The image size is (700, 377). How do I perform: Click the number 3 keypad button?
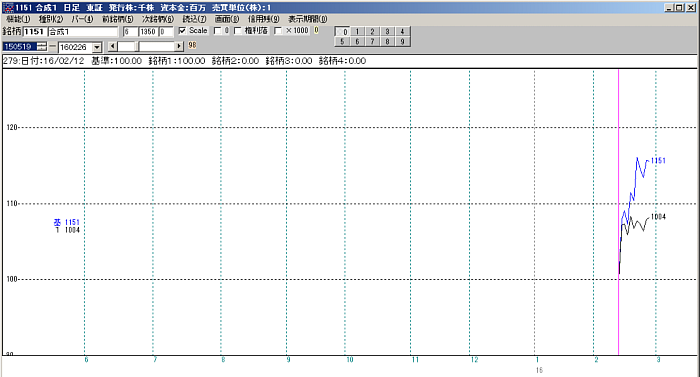tap(387, 32)
